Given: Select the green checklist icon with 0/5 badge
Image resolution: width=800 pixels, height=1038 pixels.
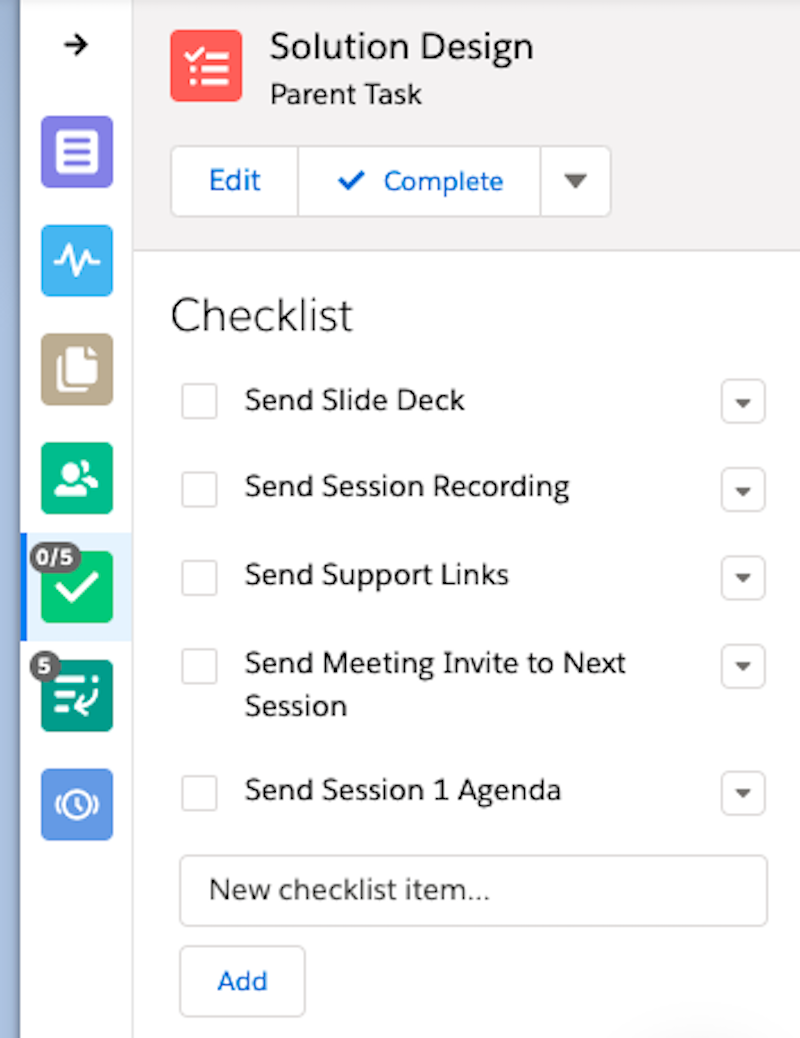Looking at the screenshot, I should point(77,587).
